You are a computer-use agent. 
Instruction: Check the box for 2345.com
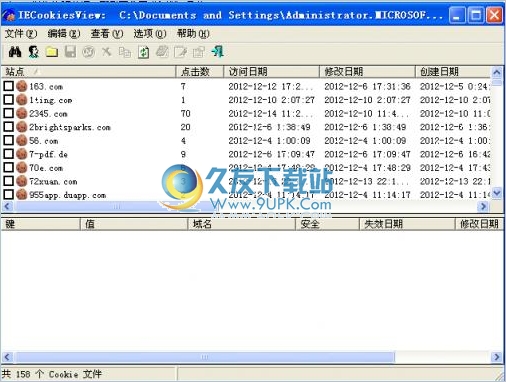click(9, 113)
